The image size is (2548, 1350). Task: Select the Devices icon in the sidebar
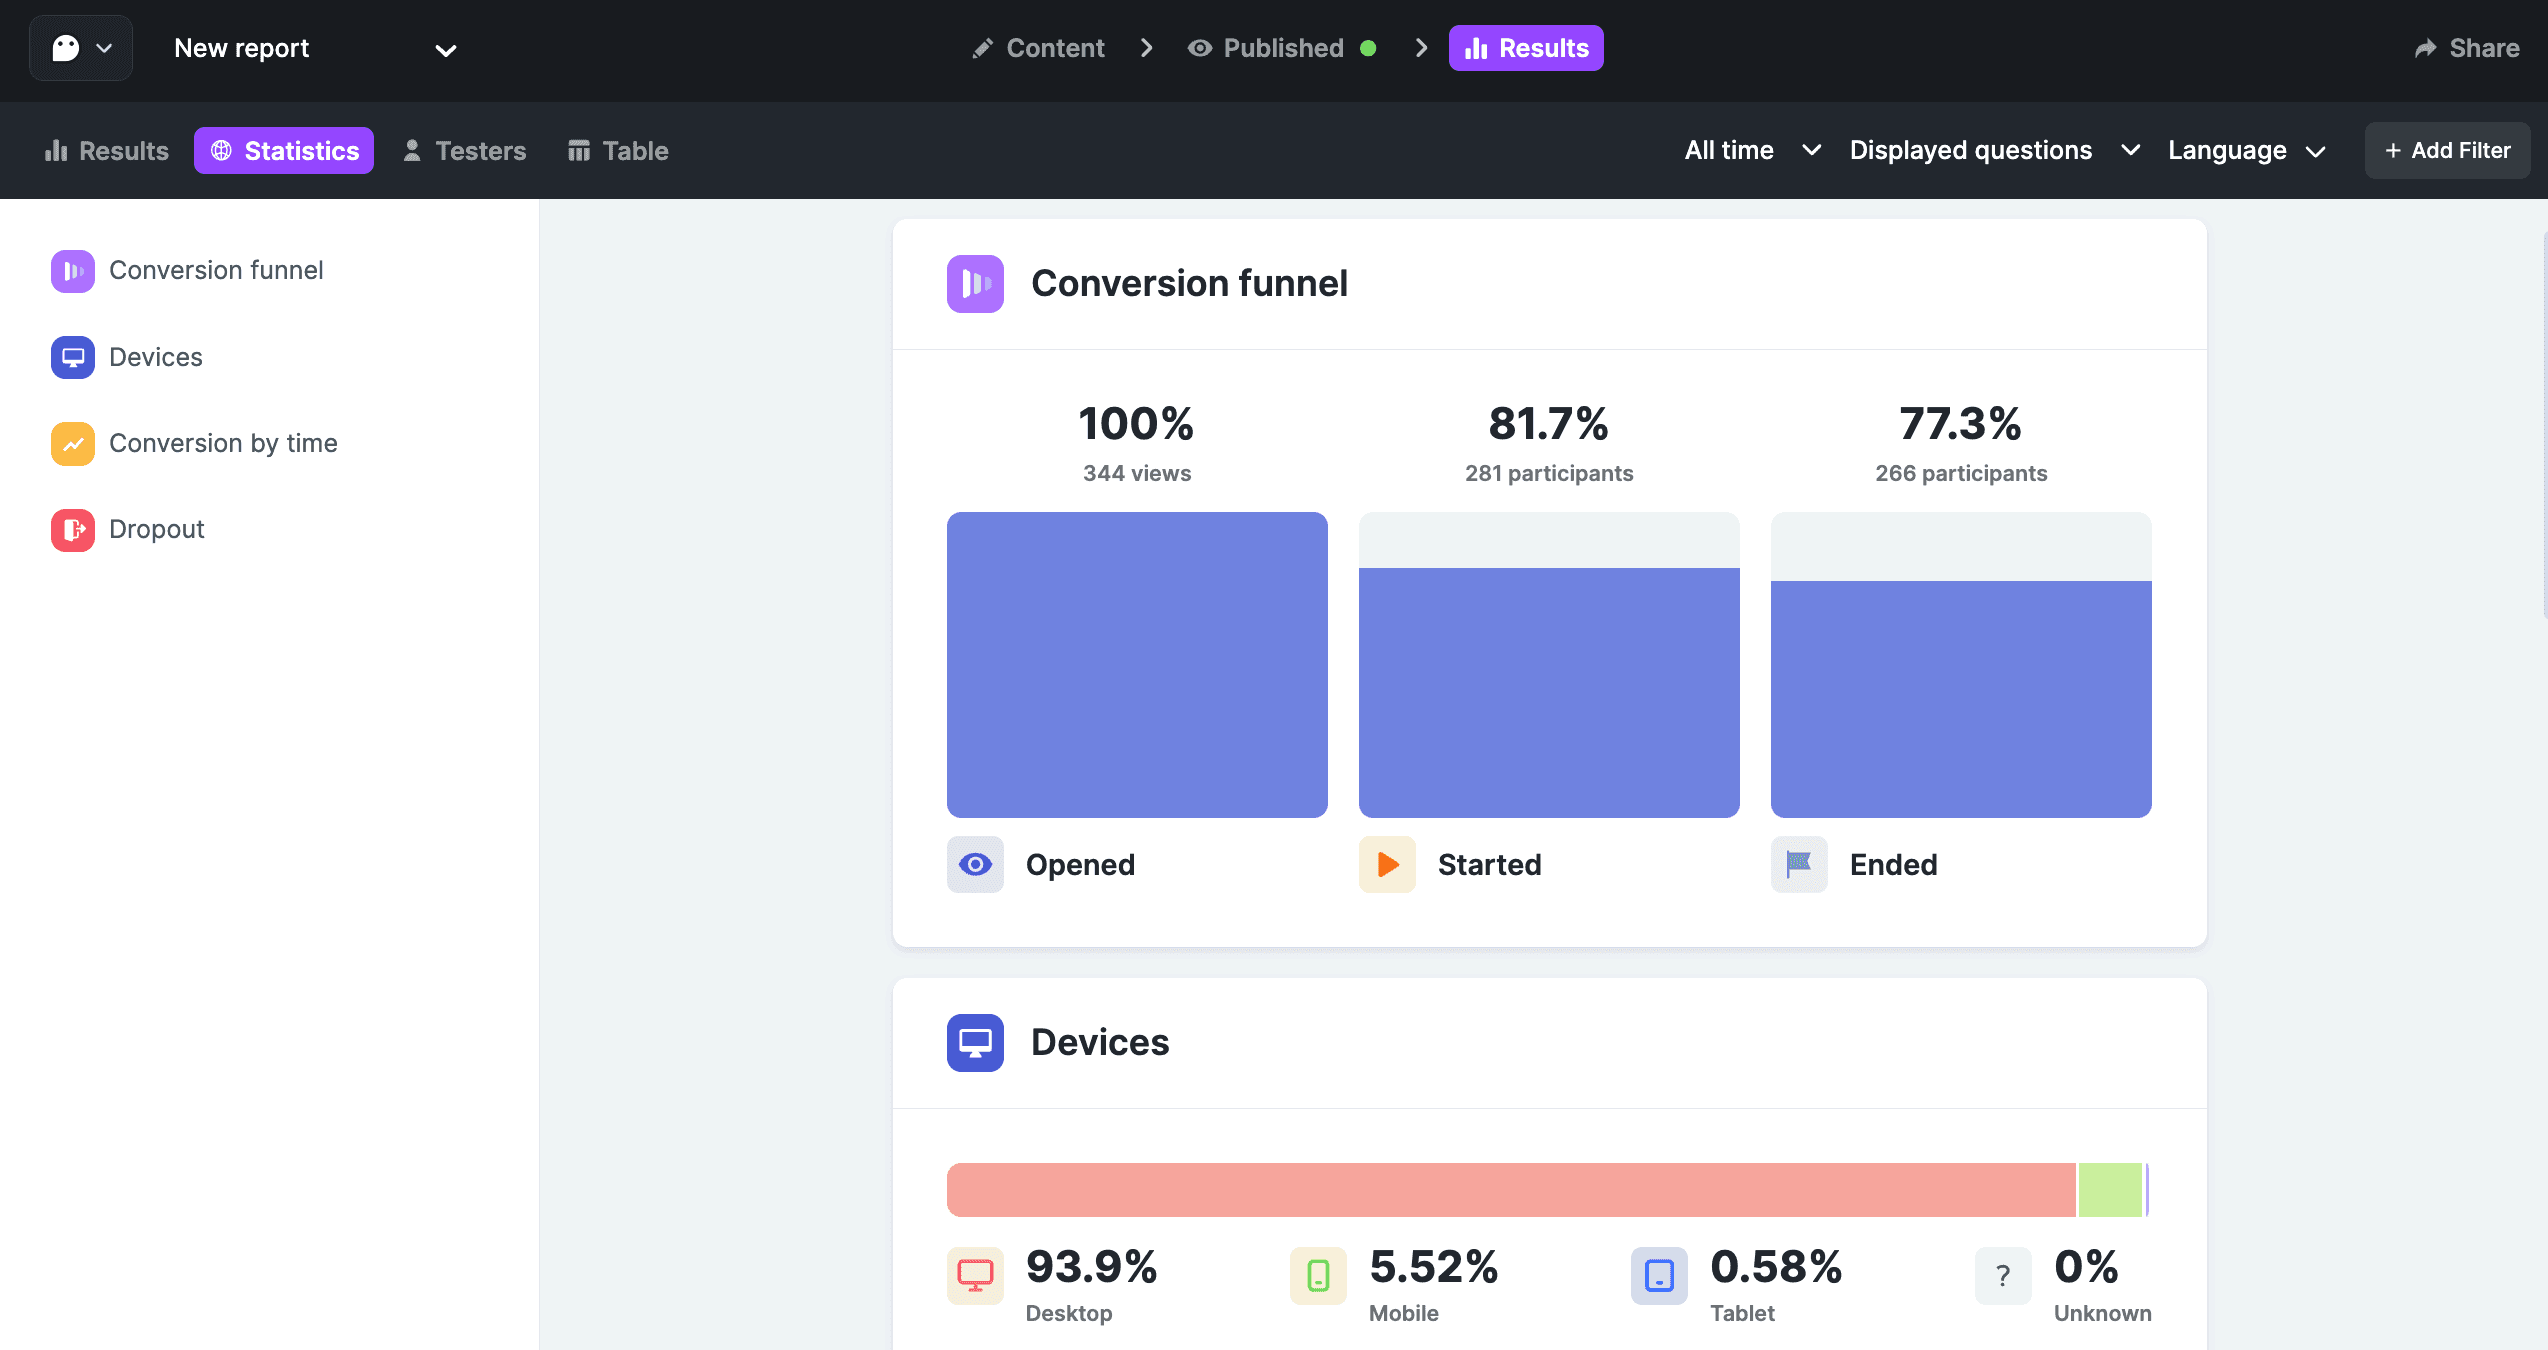[71, 357]
